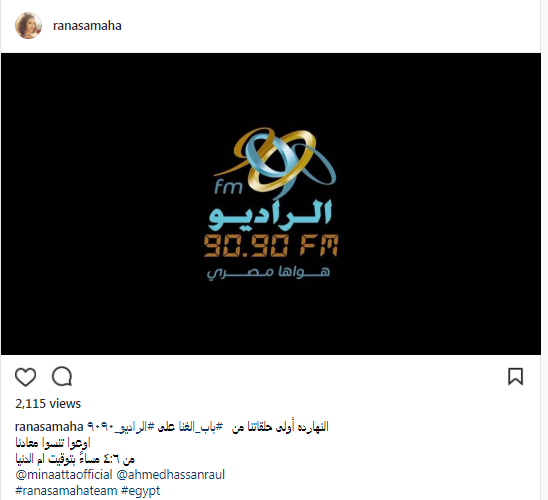Click the ranasamaha name in the caption

click(x=49, y=427)
